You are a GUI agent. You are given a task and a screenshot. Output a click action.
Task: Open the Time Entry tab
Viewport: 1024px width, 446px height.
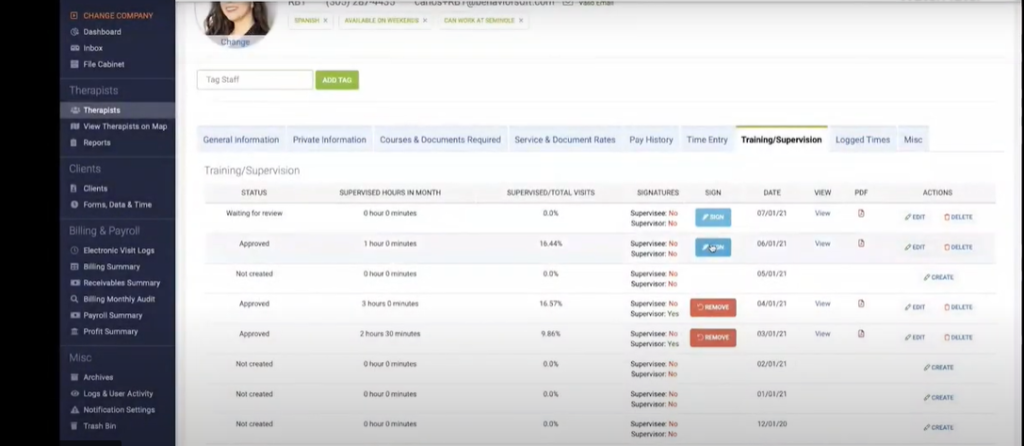(x=707, y=140)
